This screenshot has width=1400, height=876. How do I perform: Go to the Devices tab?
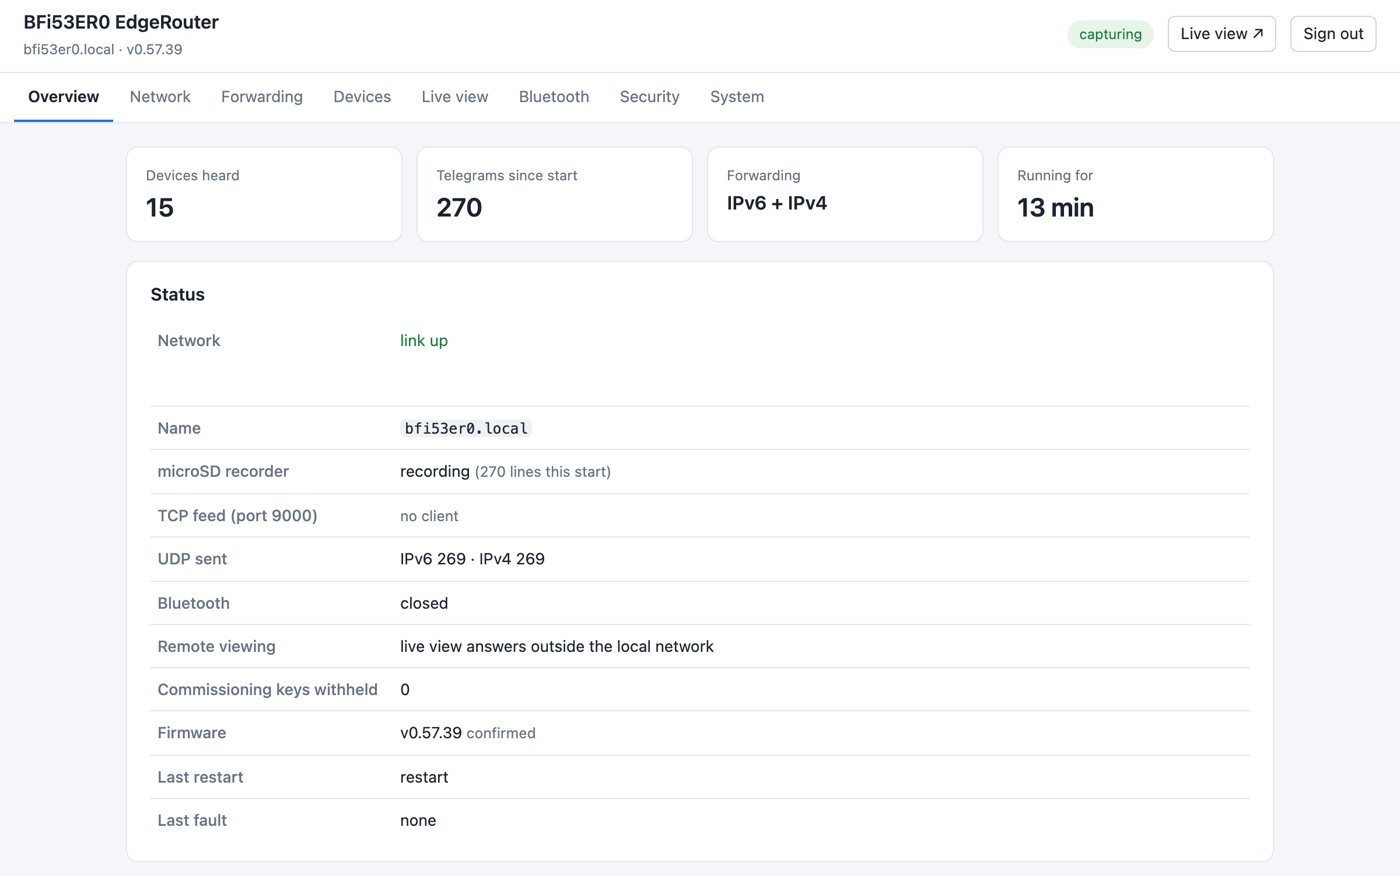(362, 97)
